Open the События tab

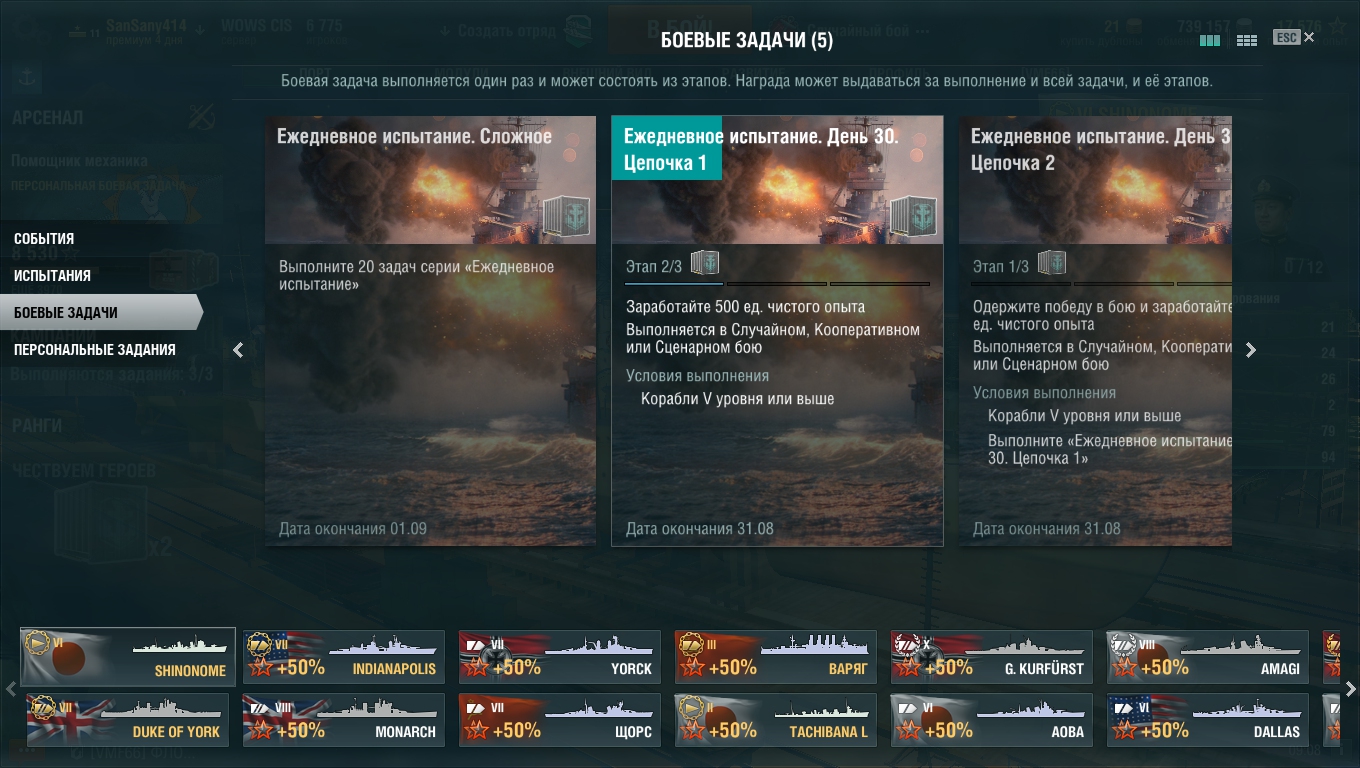click(x=44, y=239)
